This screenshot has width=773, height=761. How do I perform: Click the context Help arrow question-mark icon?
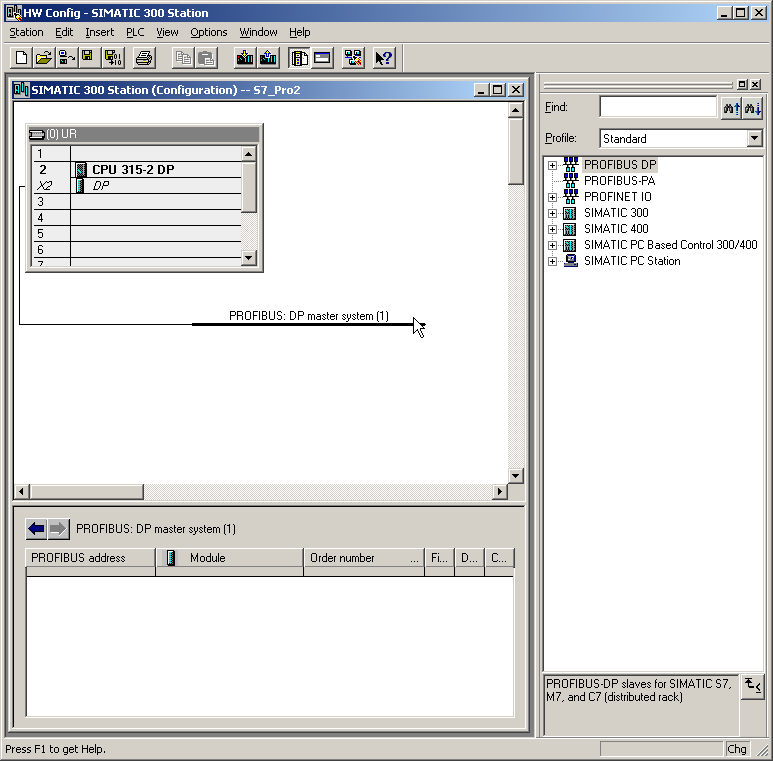coord(384,58)
